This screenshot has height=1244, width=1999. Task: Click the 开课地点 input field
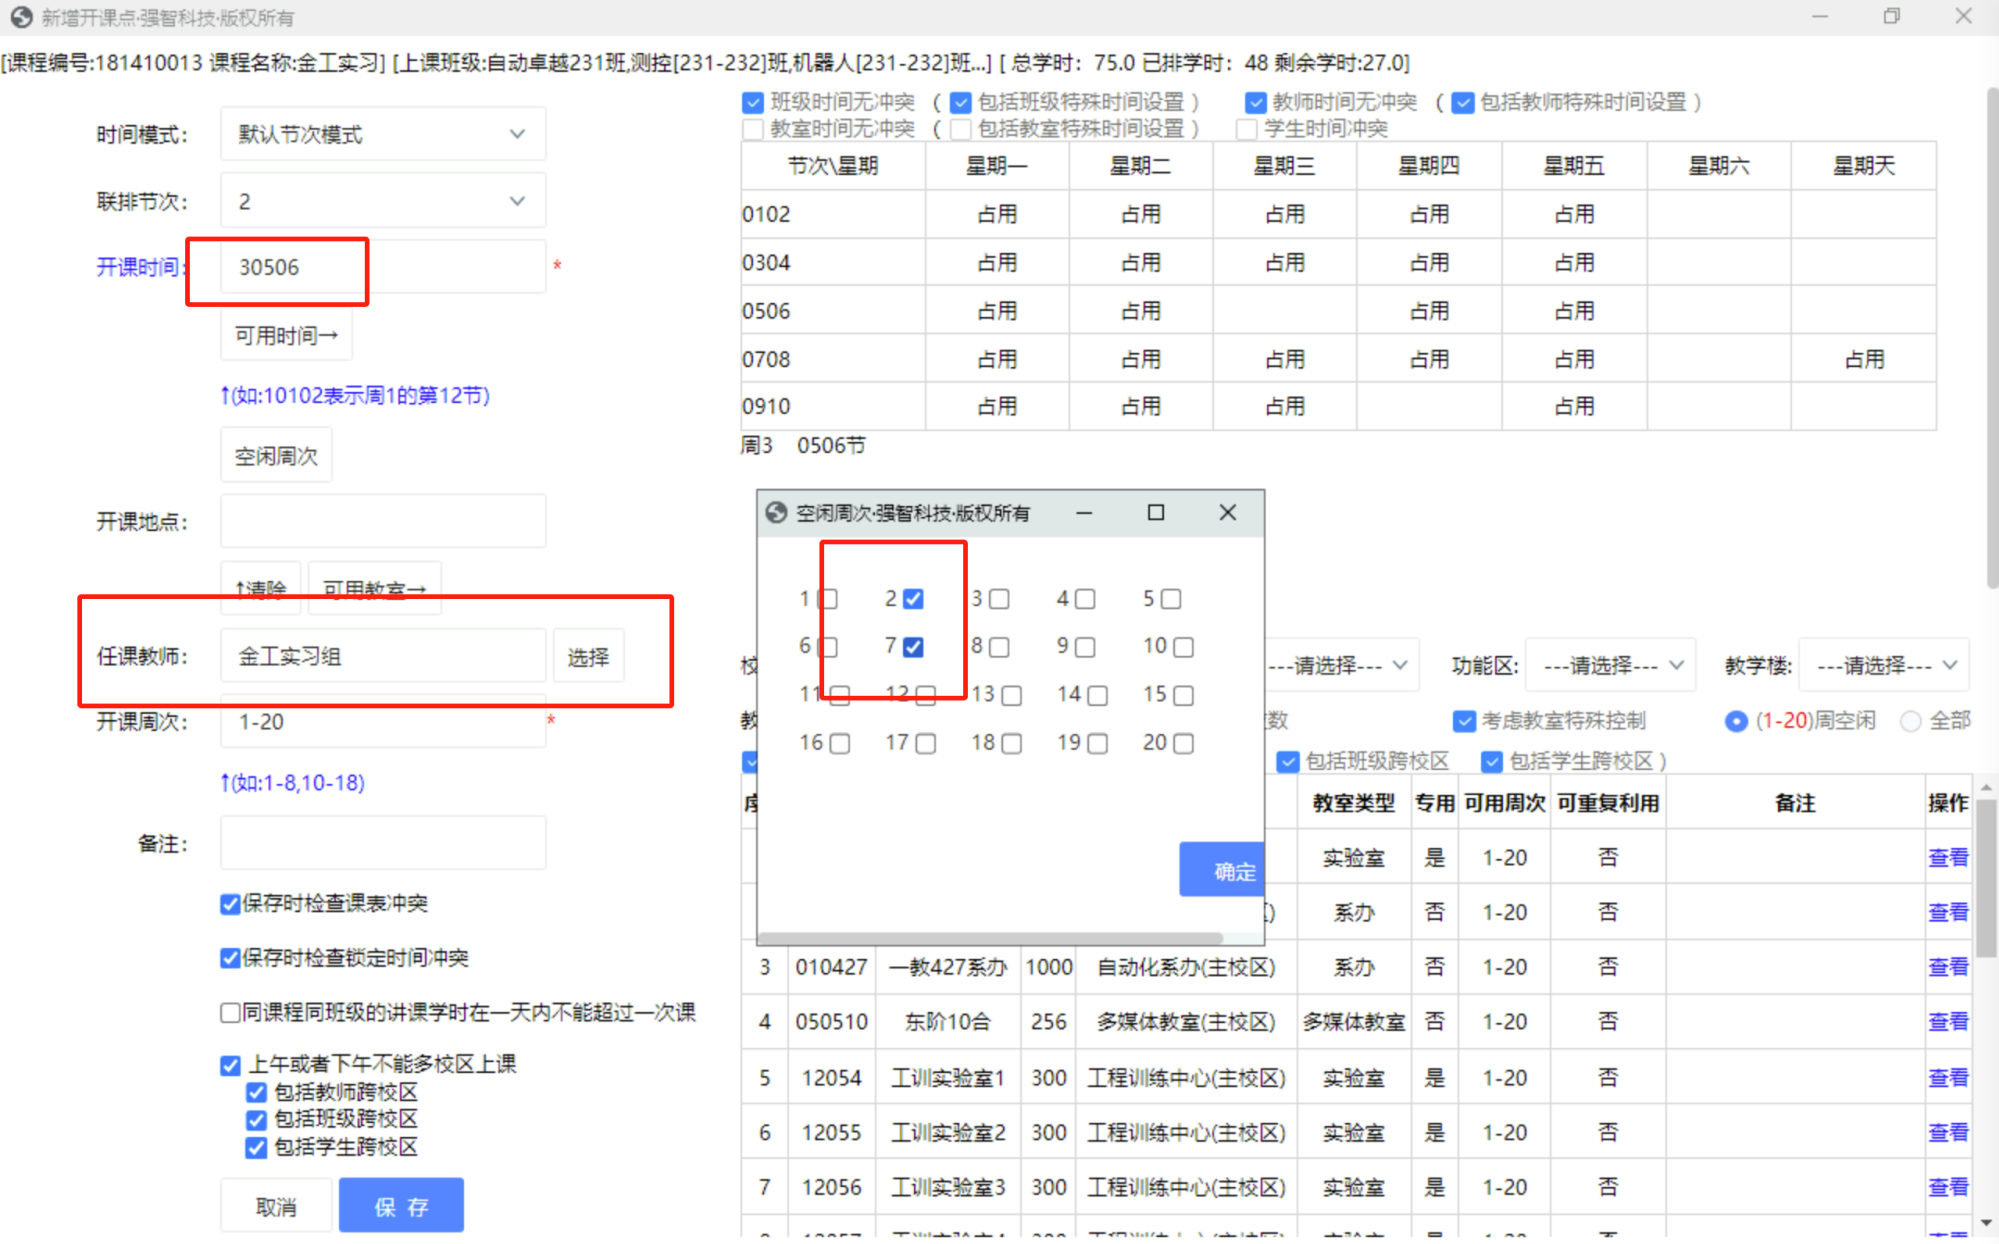(x=383, y=521)
